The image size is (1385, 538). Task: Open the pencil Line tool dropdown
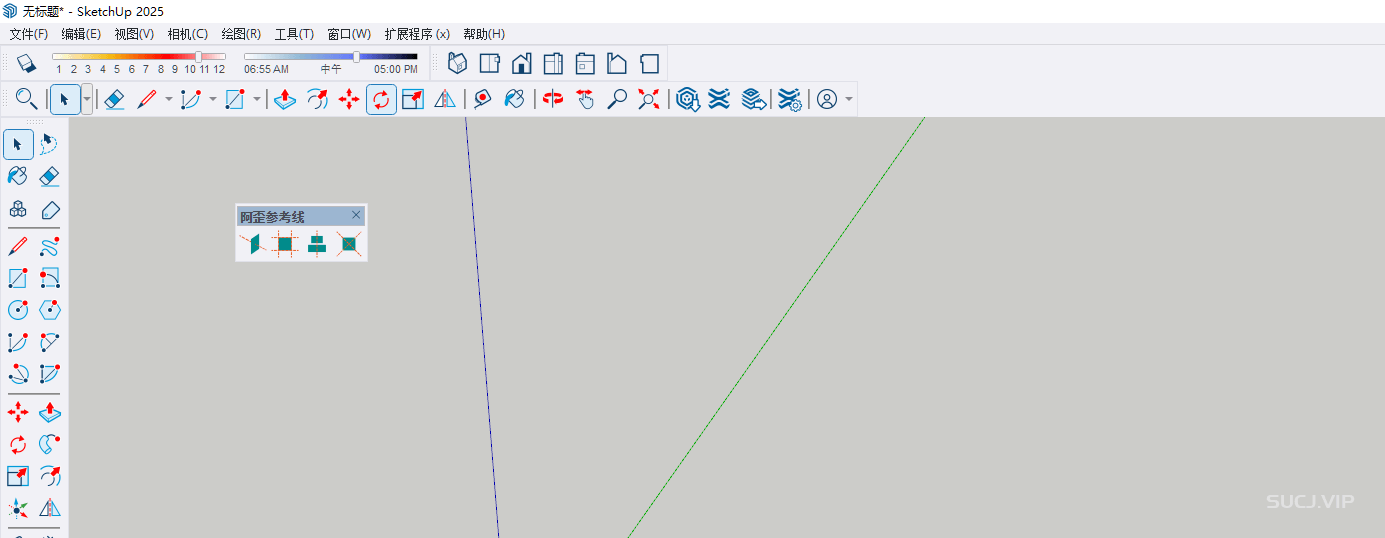(x=168, y=99)
